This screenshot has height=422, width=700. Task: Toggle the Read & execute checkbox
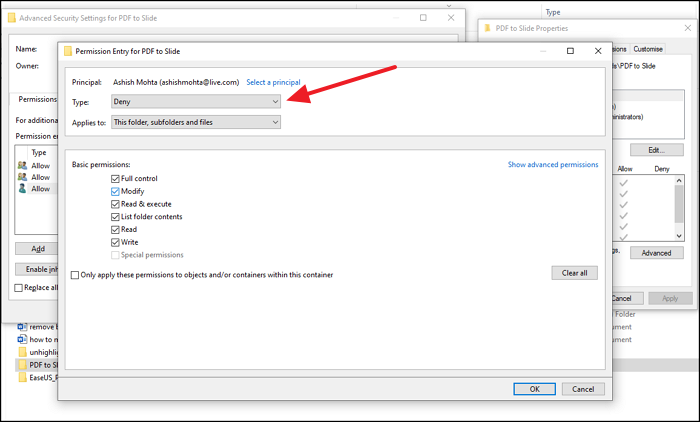[x=115, y=204]
